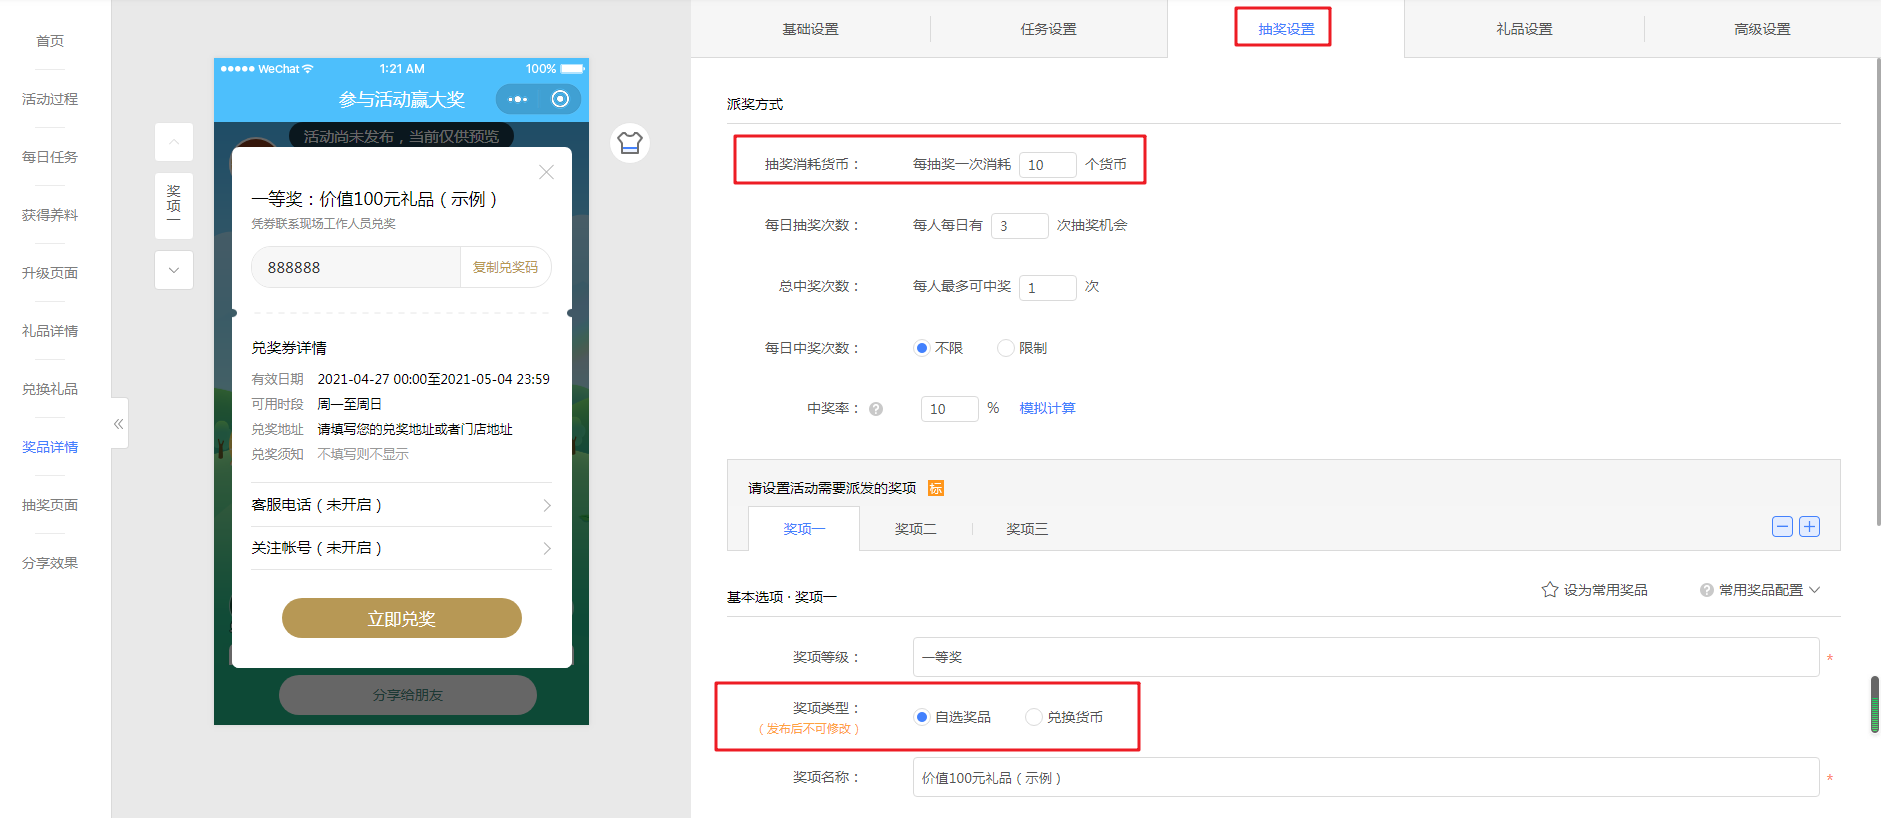Click the help icon beside 中奖率

point(876,409)
